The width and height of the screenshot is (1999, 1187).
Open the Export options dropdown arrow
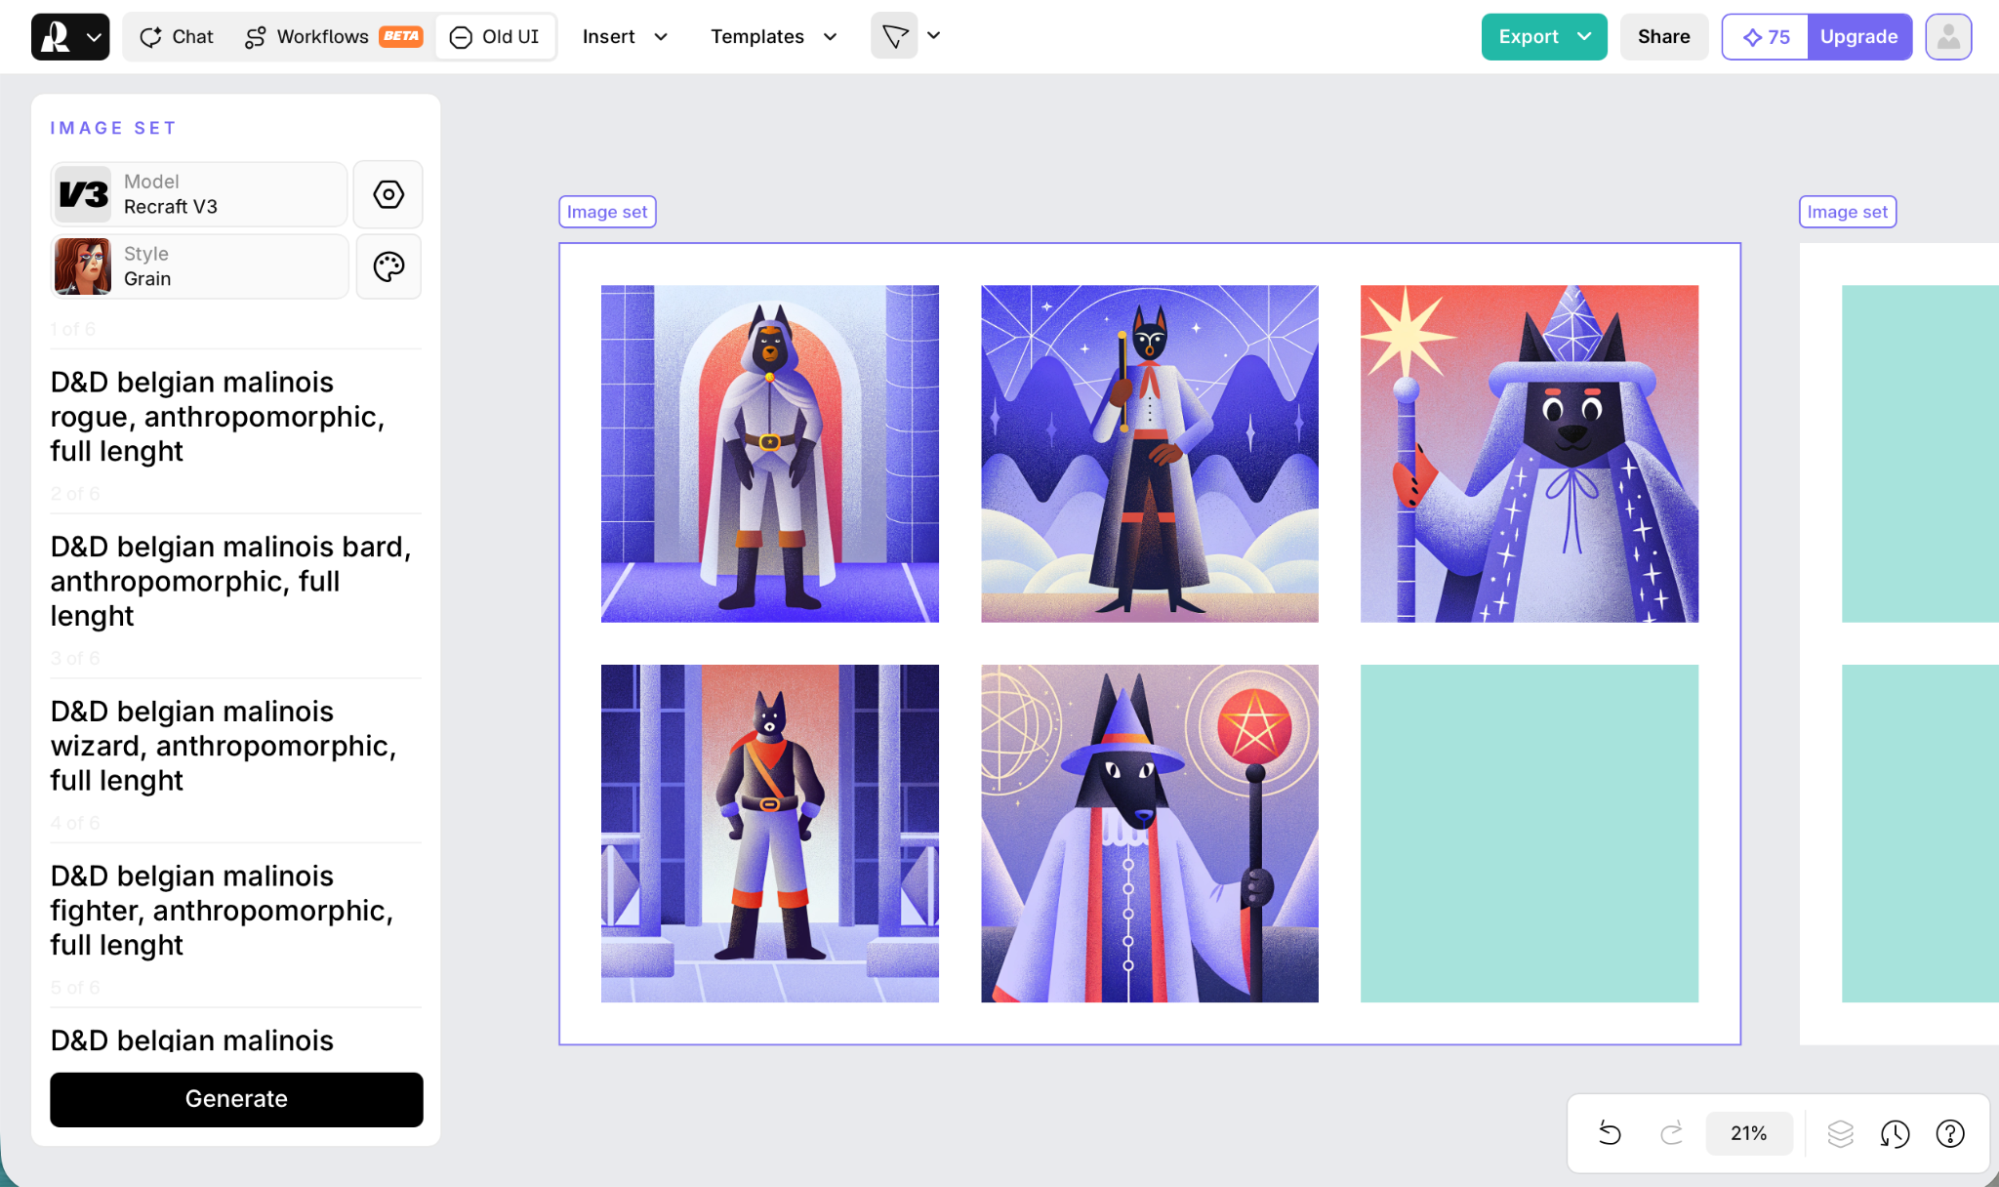1583,36
